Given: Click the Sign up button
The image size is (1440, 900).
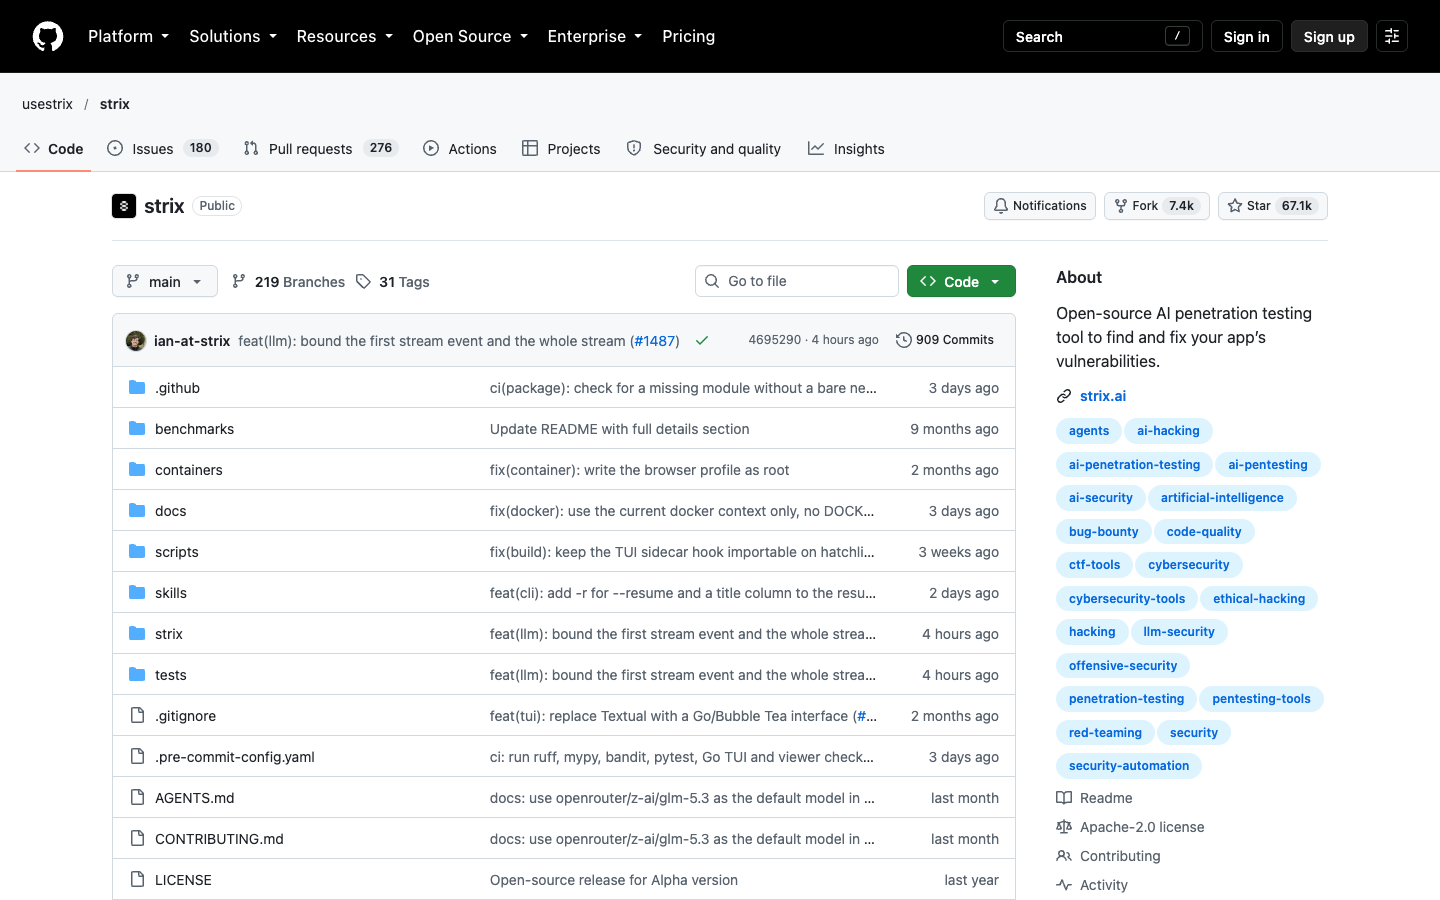Looking at the screenshot, I should click(x=1329, y=36).
